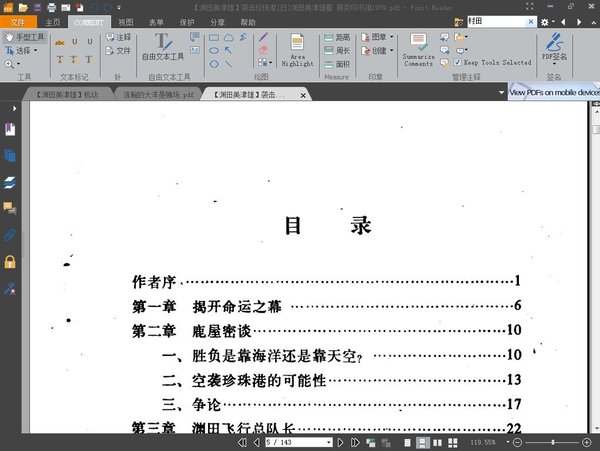Open the View PDFs on mobile devices banner
The height and width of the screenshot is (451, 600).
pyautogui.click(x=554, y=92)
